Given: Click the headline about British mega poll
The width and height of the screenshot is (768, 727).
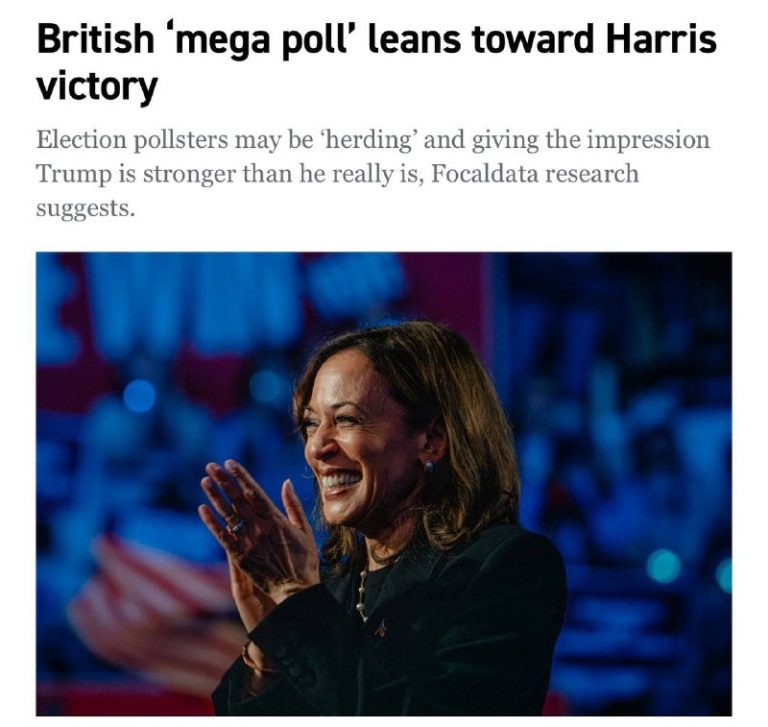Looking at the screenshot, I should tap(376, 62).
